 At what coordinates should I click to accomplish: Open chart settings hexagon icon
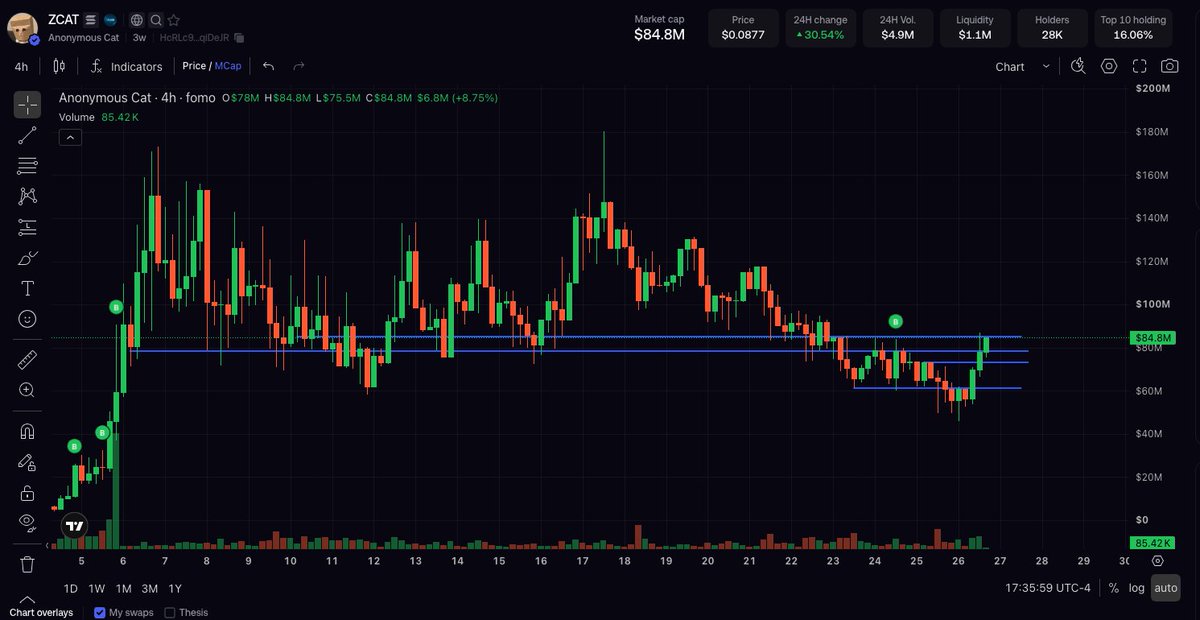tap(1109, 66)
